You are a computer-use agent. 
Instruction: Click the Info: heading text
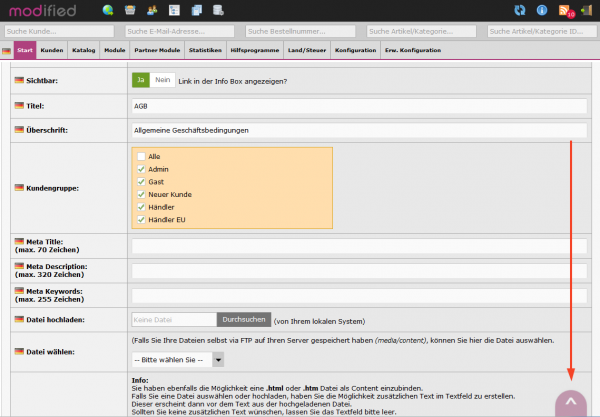pyautogui.click(x=140, y=380)
